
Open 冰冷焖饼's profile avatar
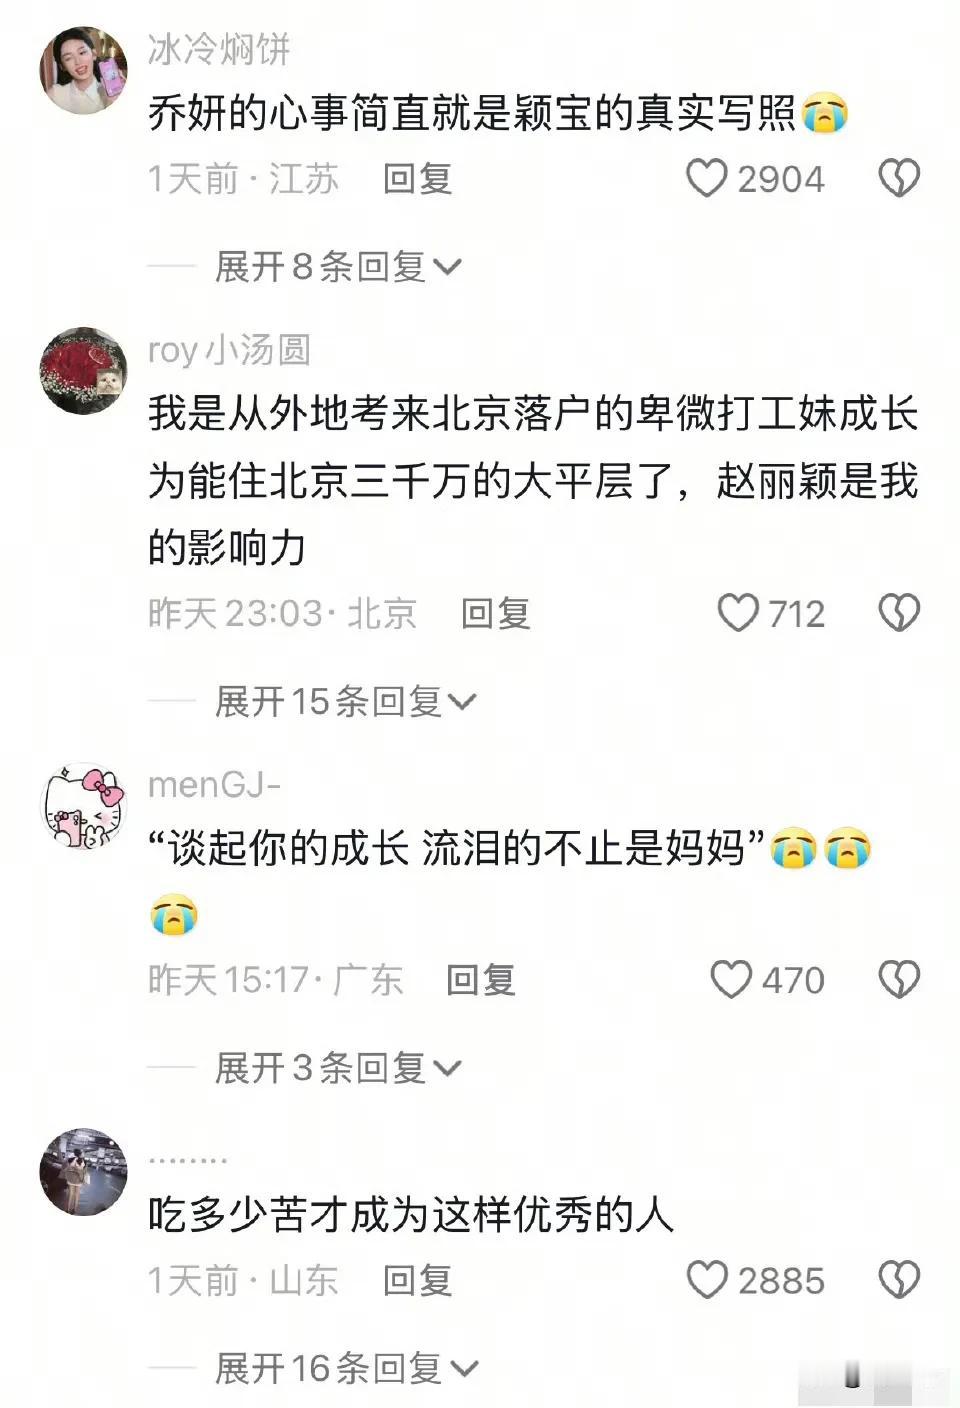click(84, 70)
